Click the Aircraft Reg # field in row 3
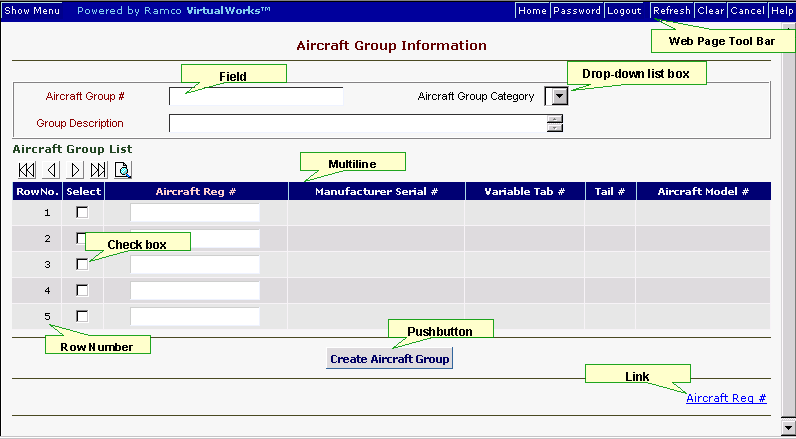 pyautogui.click(x=195, y=264)
